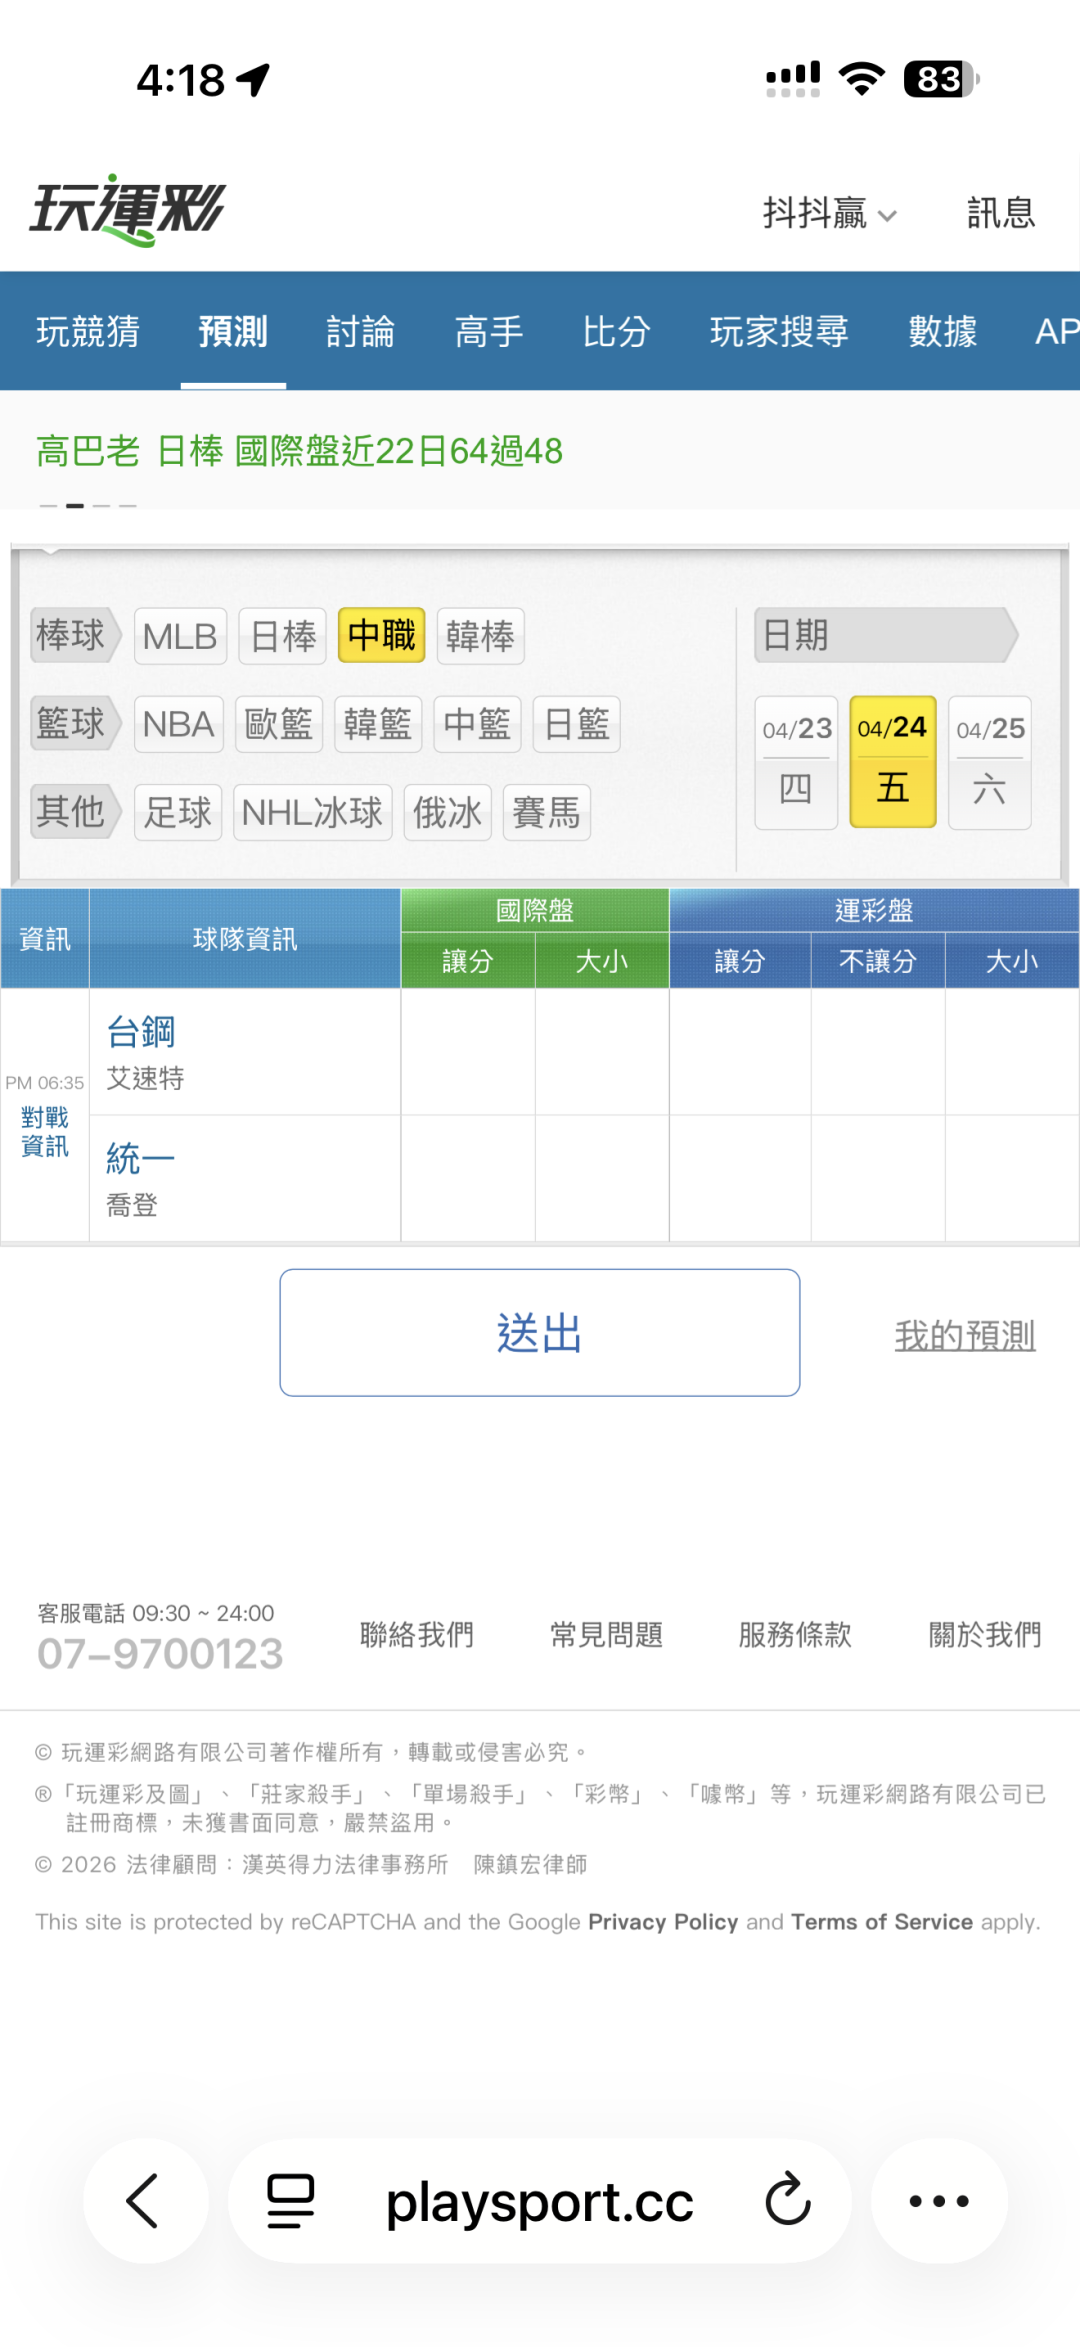Select the 日棒 league filter

point(283,636)
